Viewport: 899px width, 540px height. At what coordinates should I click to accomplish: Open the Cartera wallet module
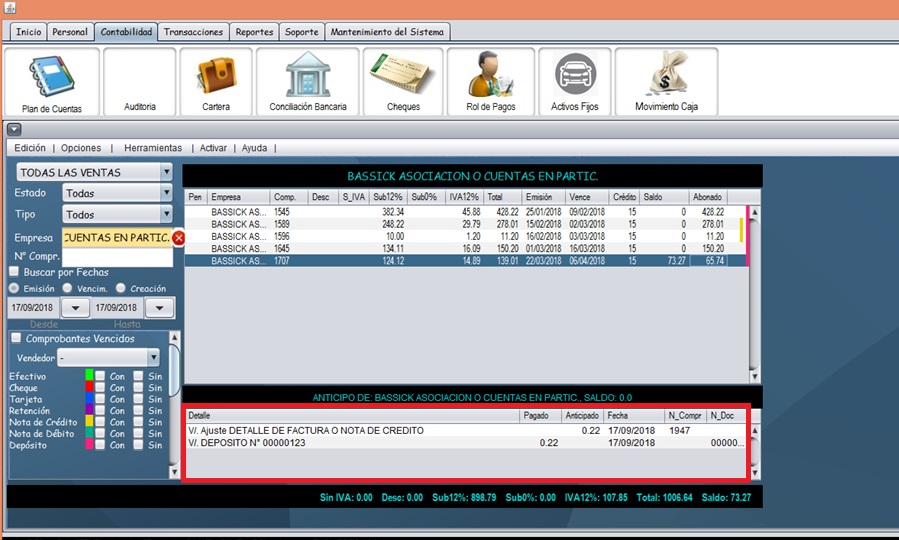click(215, 83)
